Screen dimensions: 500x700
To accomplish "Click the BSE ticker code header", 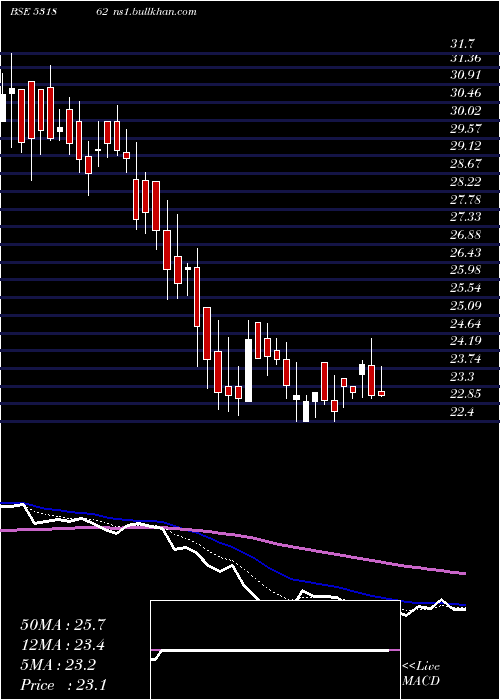I will 58,12.
